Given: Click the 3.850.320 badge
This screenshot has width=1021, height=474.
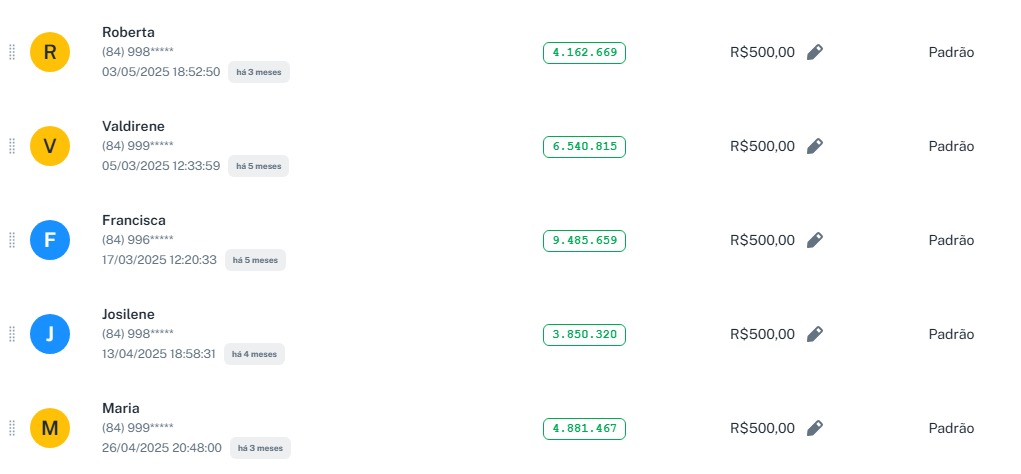Looking at the screenshot, I should [x=584, y=335].
